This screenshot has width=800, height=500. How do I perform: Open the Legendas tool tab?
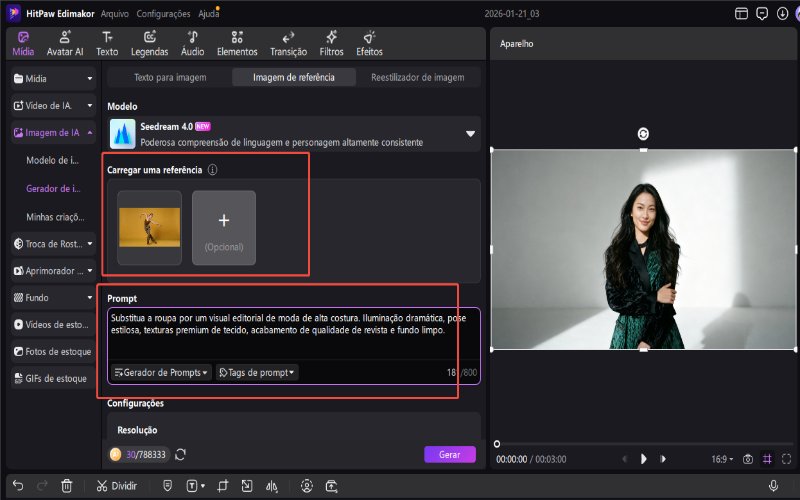[149, 44]
